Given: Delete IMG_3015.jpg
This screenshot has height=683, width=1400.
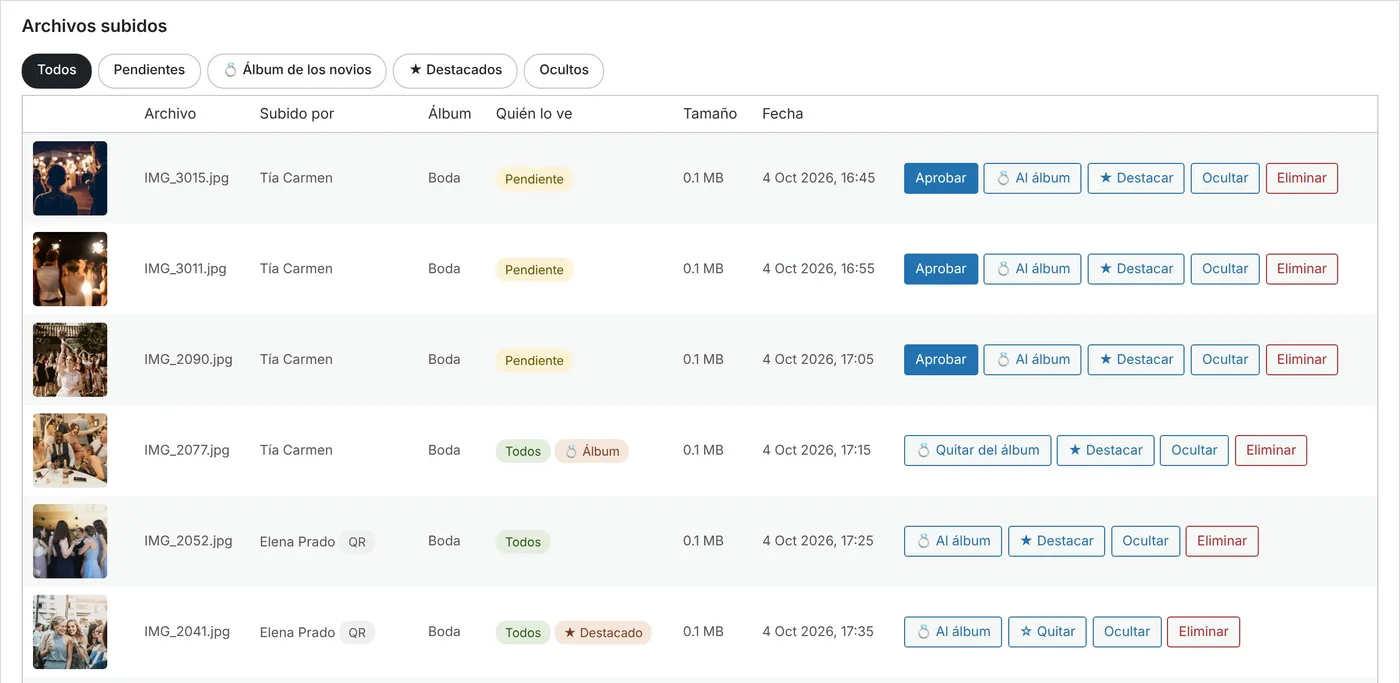Looking at the screenshot, I should click(1302, 178).
